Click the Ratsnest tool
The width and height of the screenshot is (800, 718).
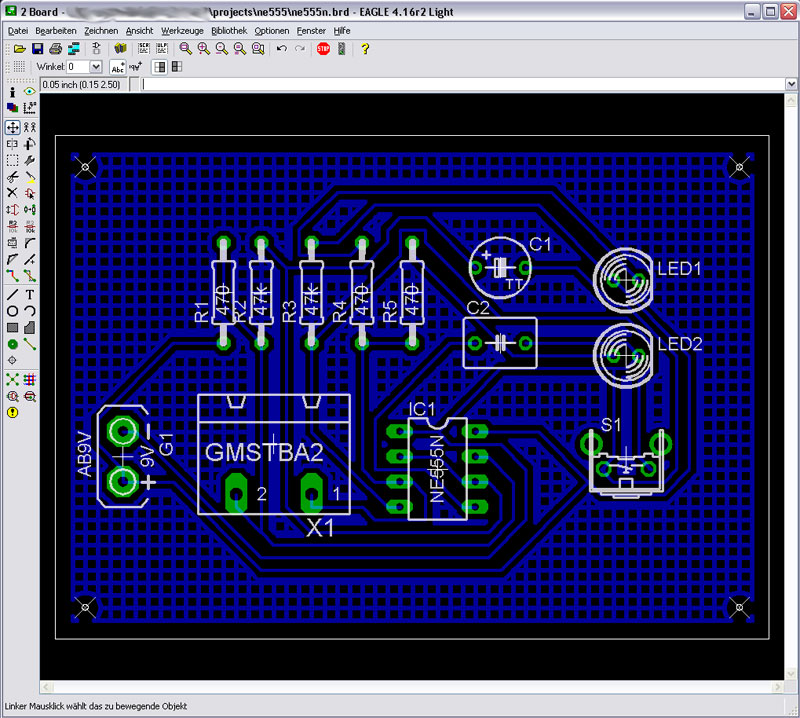tap(12, 380)
